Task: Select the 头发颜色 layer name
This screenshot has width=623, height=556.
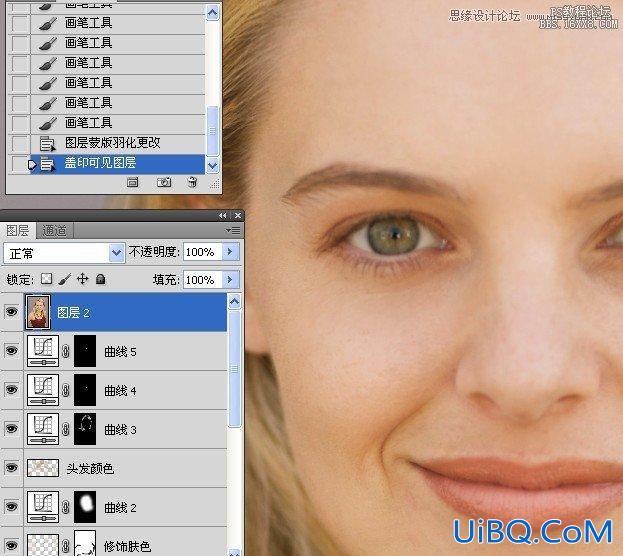Action: 90,468
